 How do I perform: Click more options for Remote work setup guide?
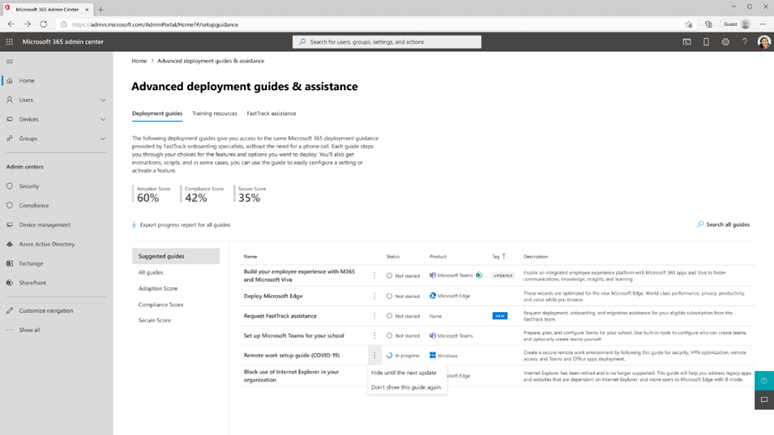[x=374, y=356]
